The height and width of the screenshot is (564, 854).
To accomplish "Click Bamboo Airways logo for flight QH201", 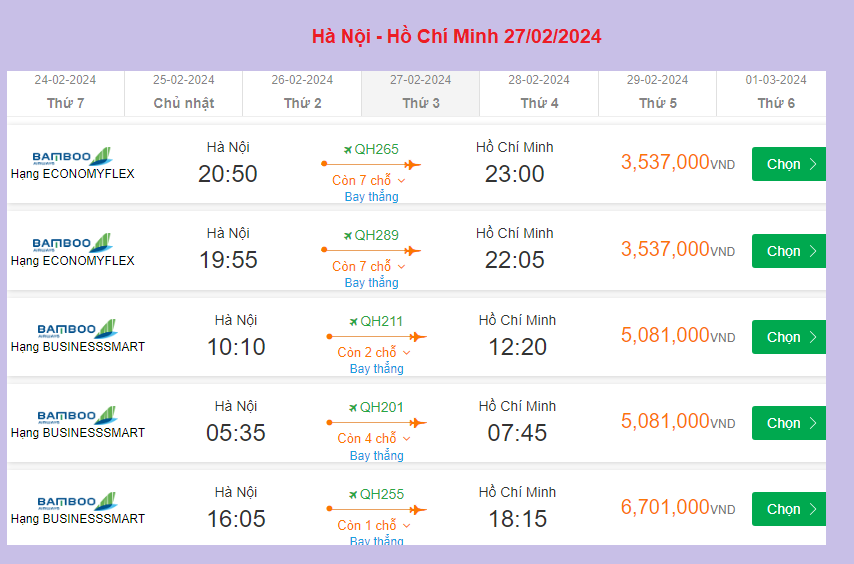I will point(77,416).
